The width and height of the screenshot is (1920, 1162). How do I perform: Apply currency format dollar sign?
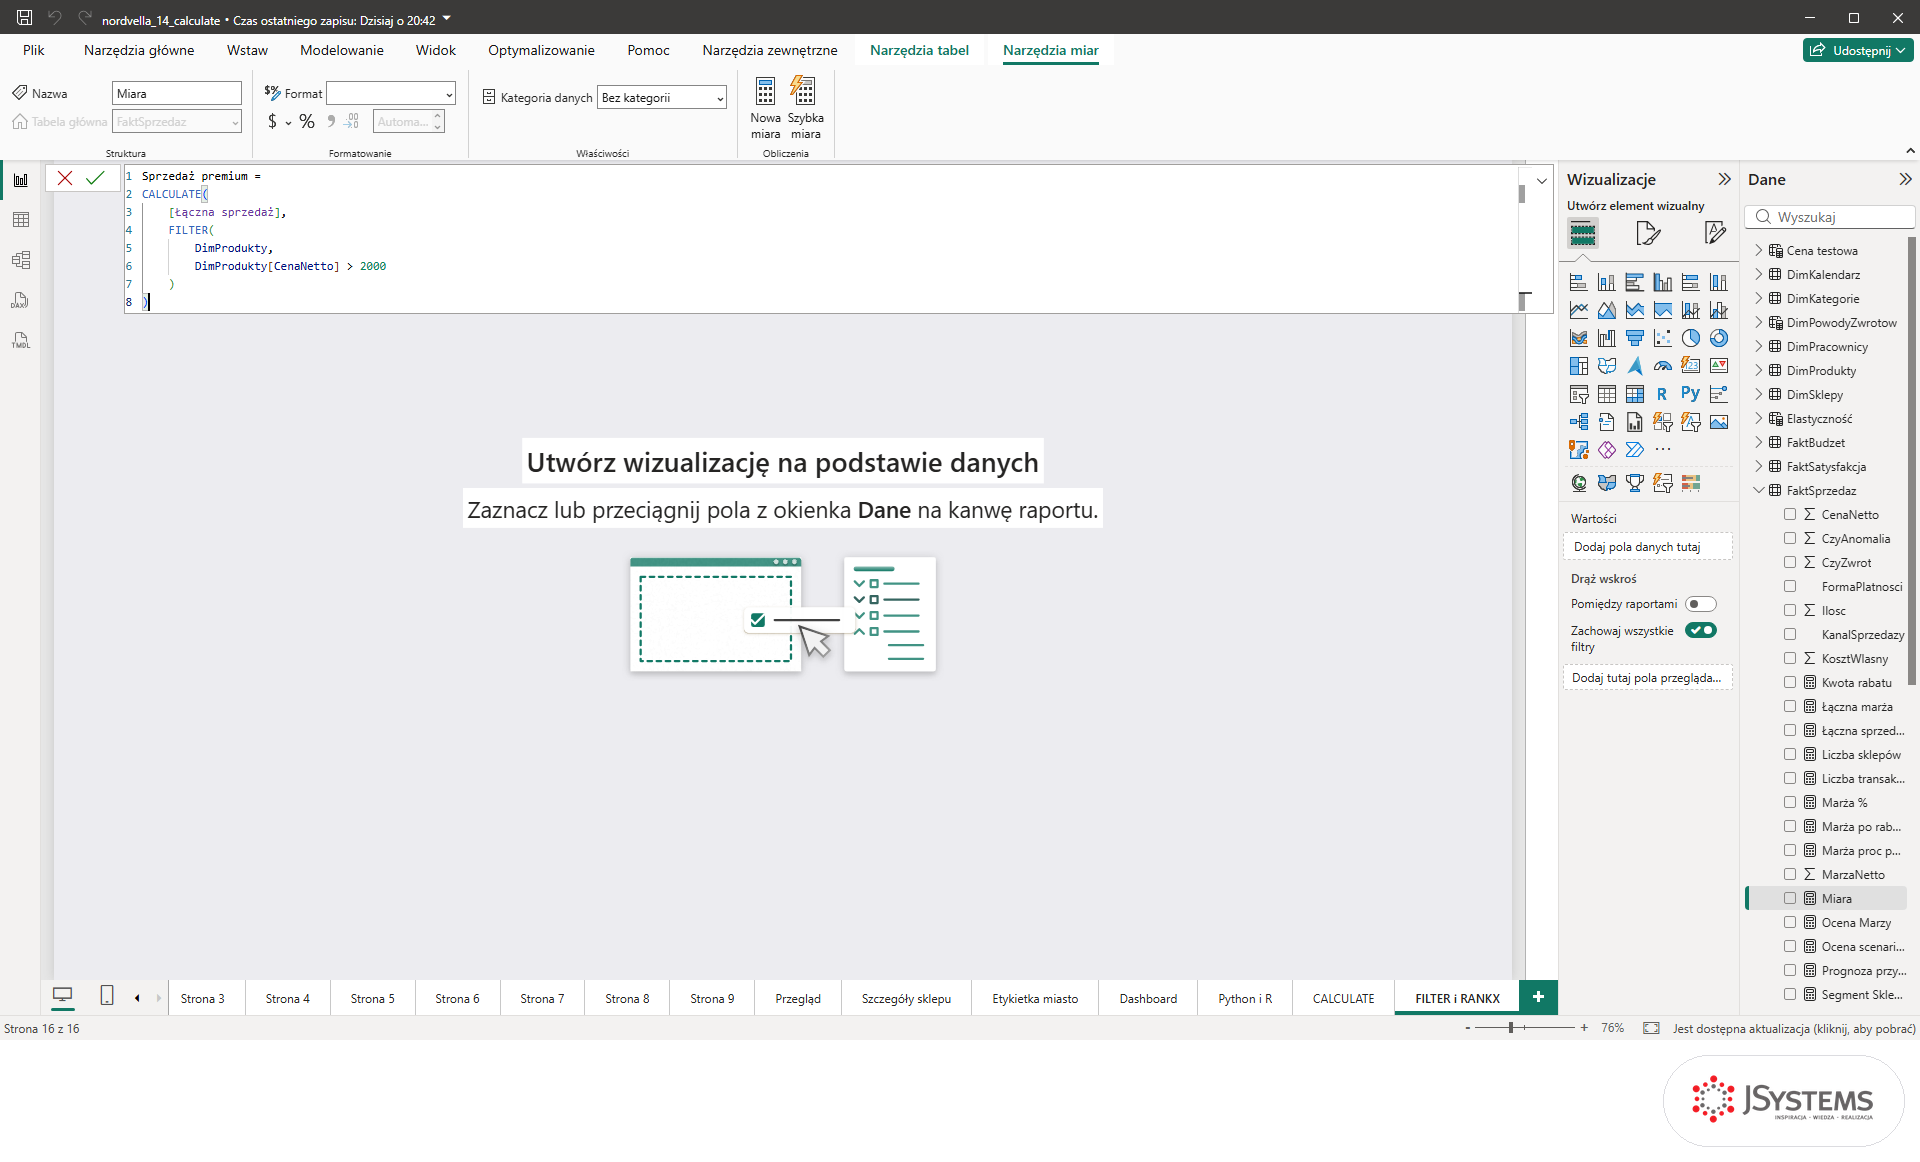click(x=272, y=122)
